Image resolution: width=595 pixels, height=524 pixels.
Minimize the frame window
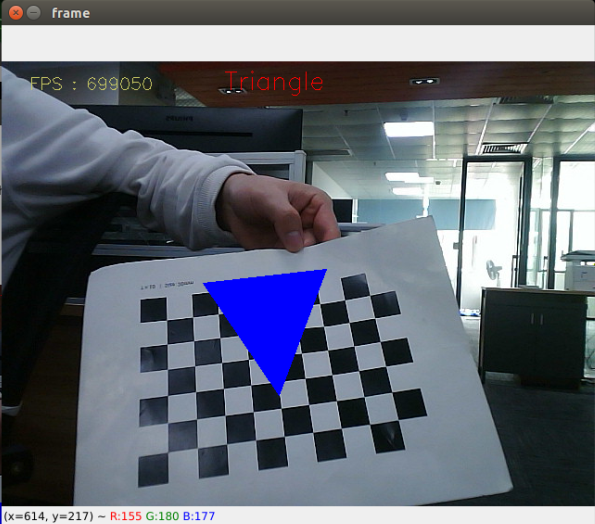(x=34, y=13)
